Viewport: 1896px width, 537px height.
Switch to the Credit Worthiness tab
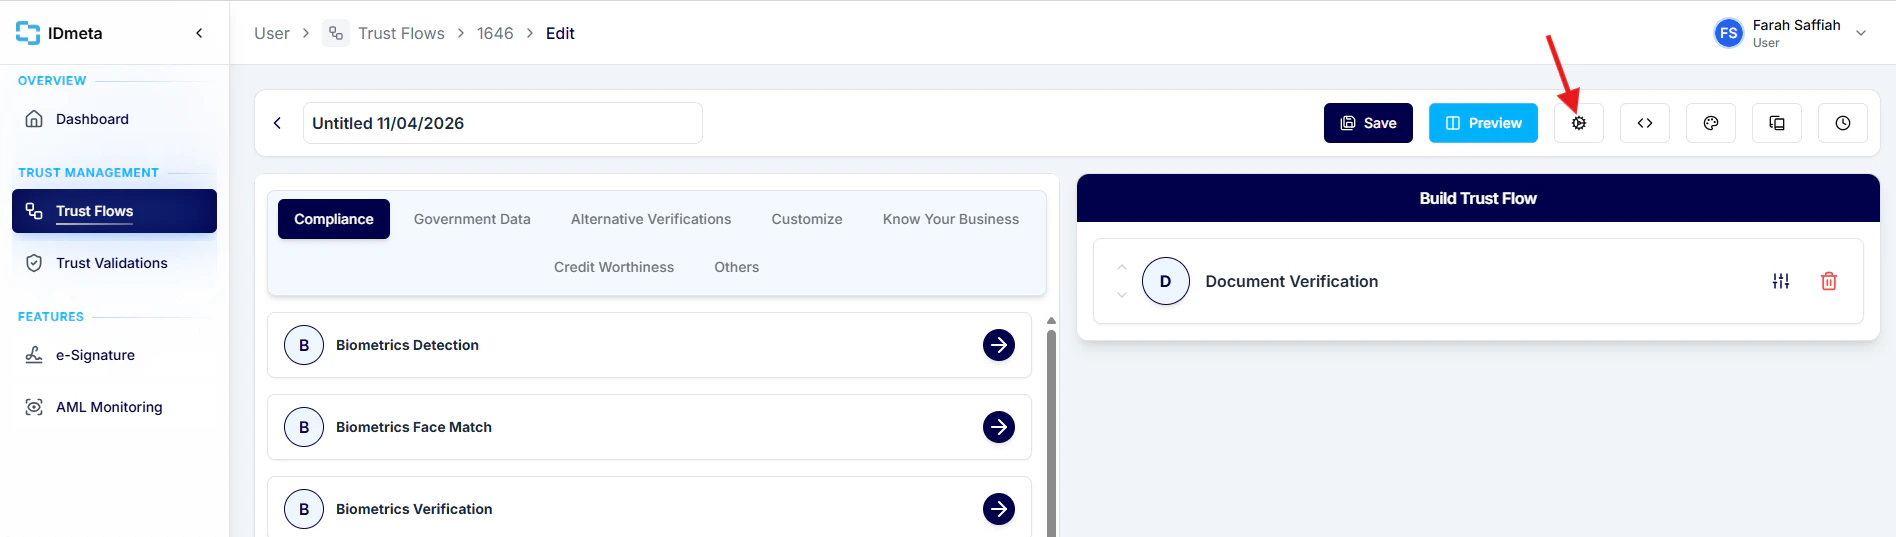tap(614, 267)
